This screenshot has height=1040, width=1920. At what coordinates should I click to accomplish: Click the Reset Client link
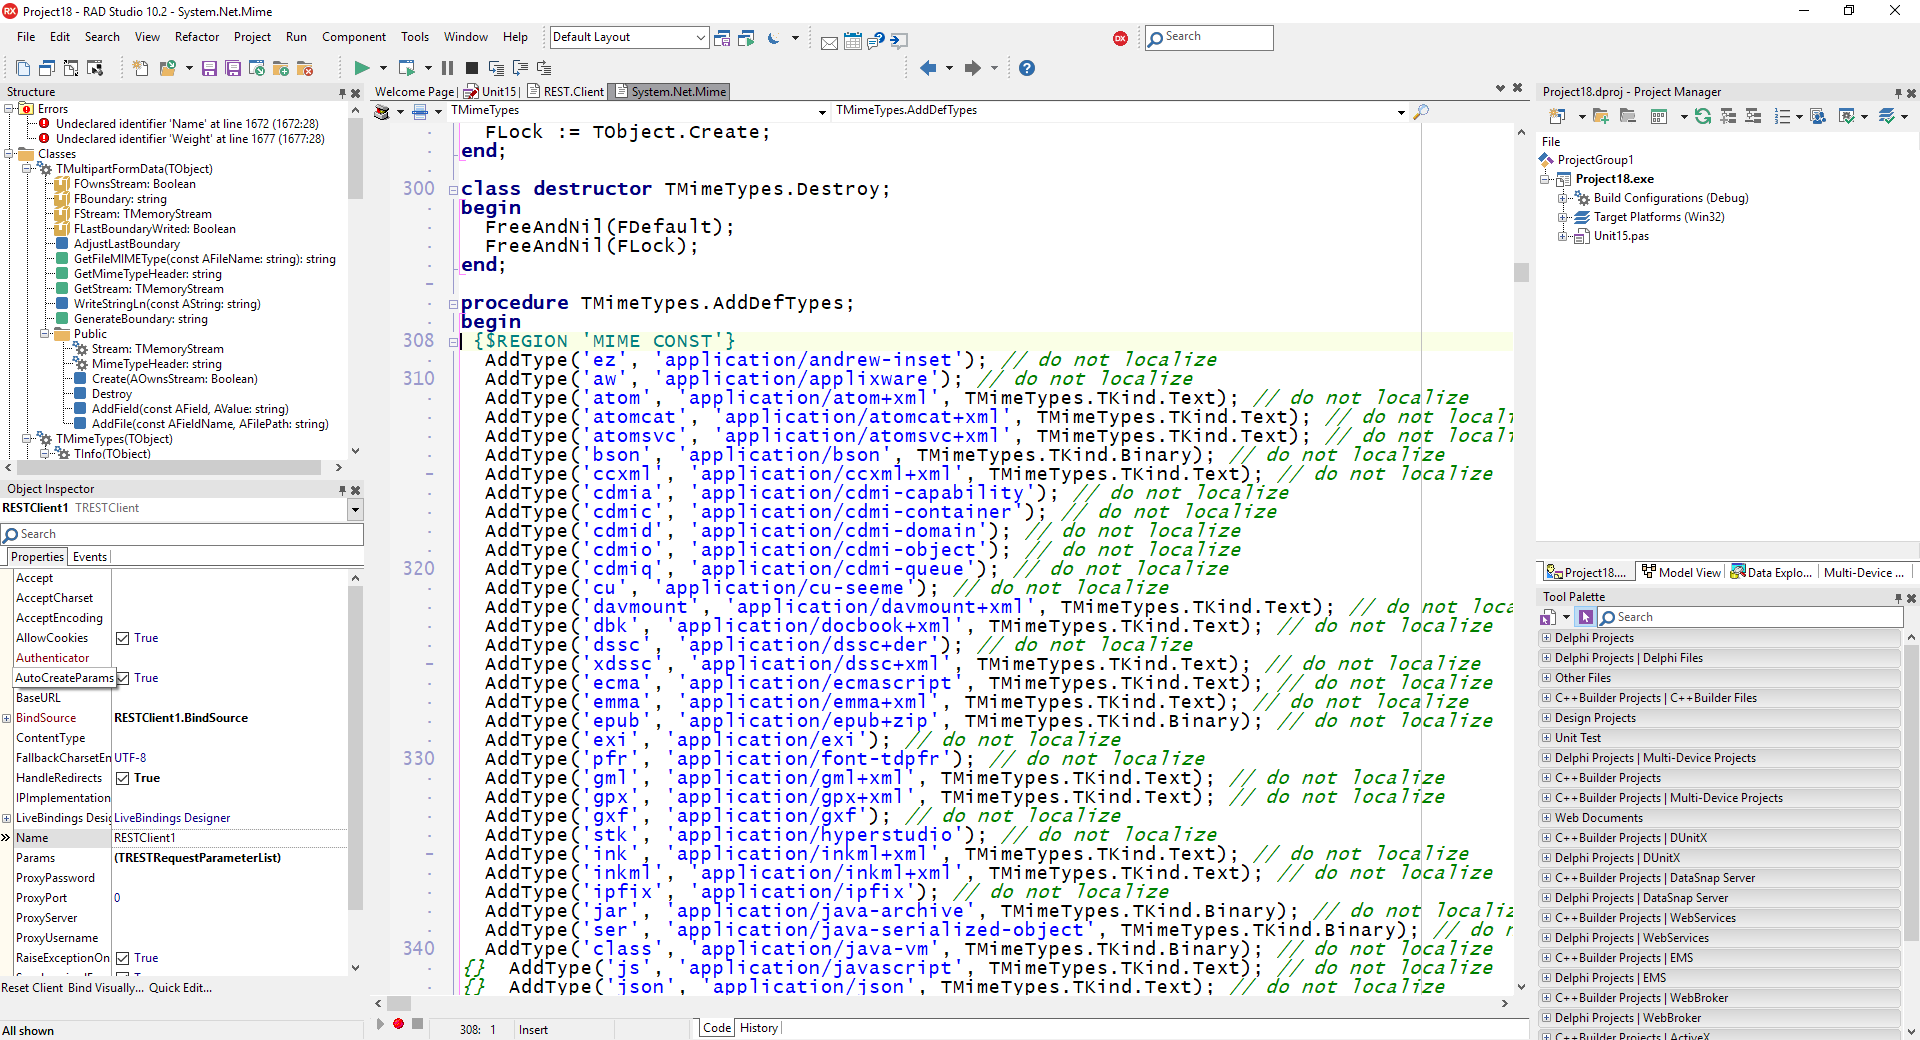pos(32,988)
